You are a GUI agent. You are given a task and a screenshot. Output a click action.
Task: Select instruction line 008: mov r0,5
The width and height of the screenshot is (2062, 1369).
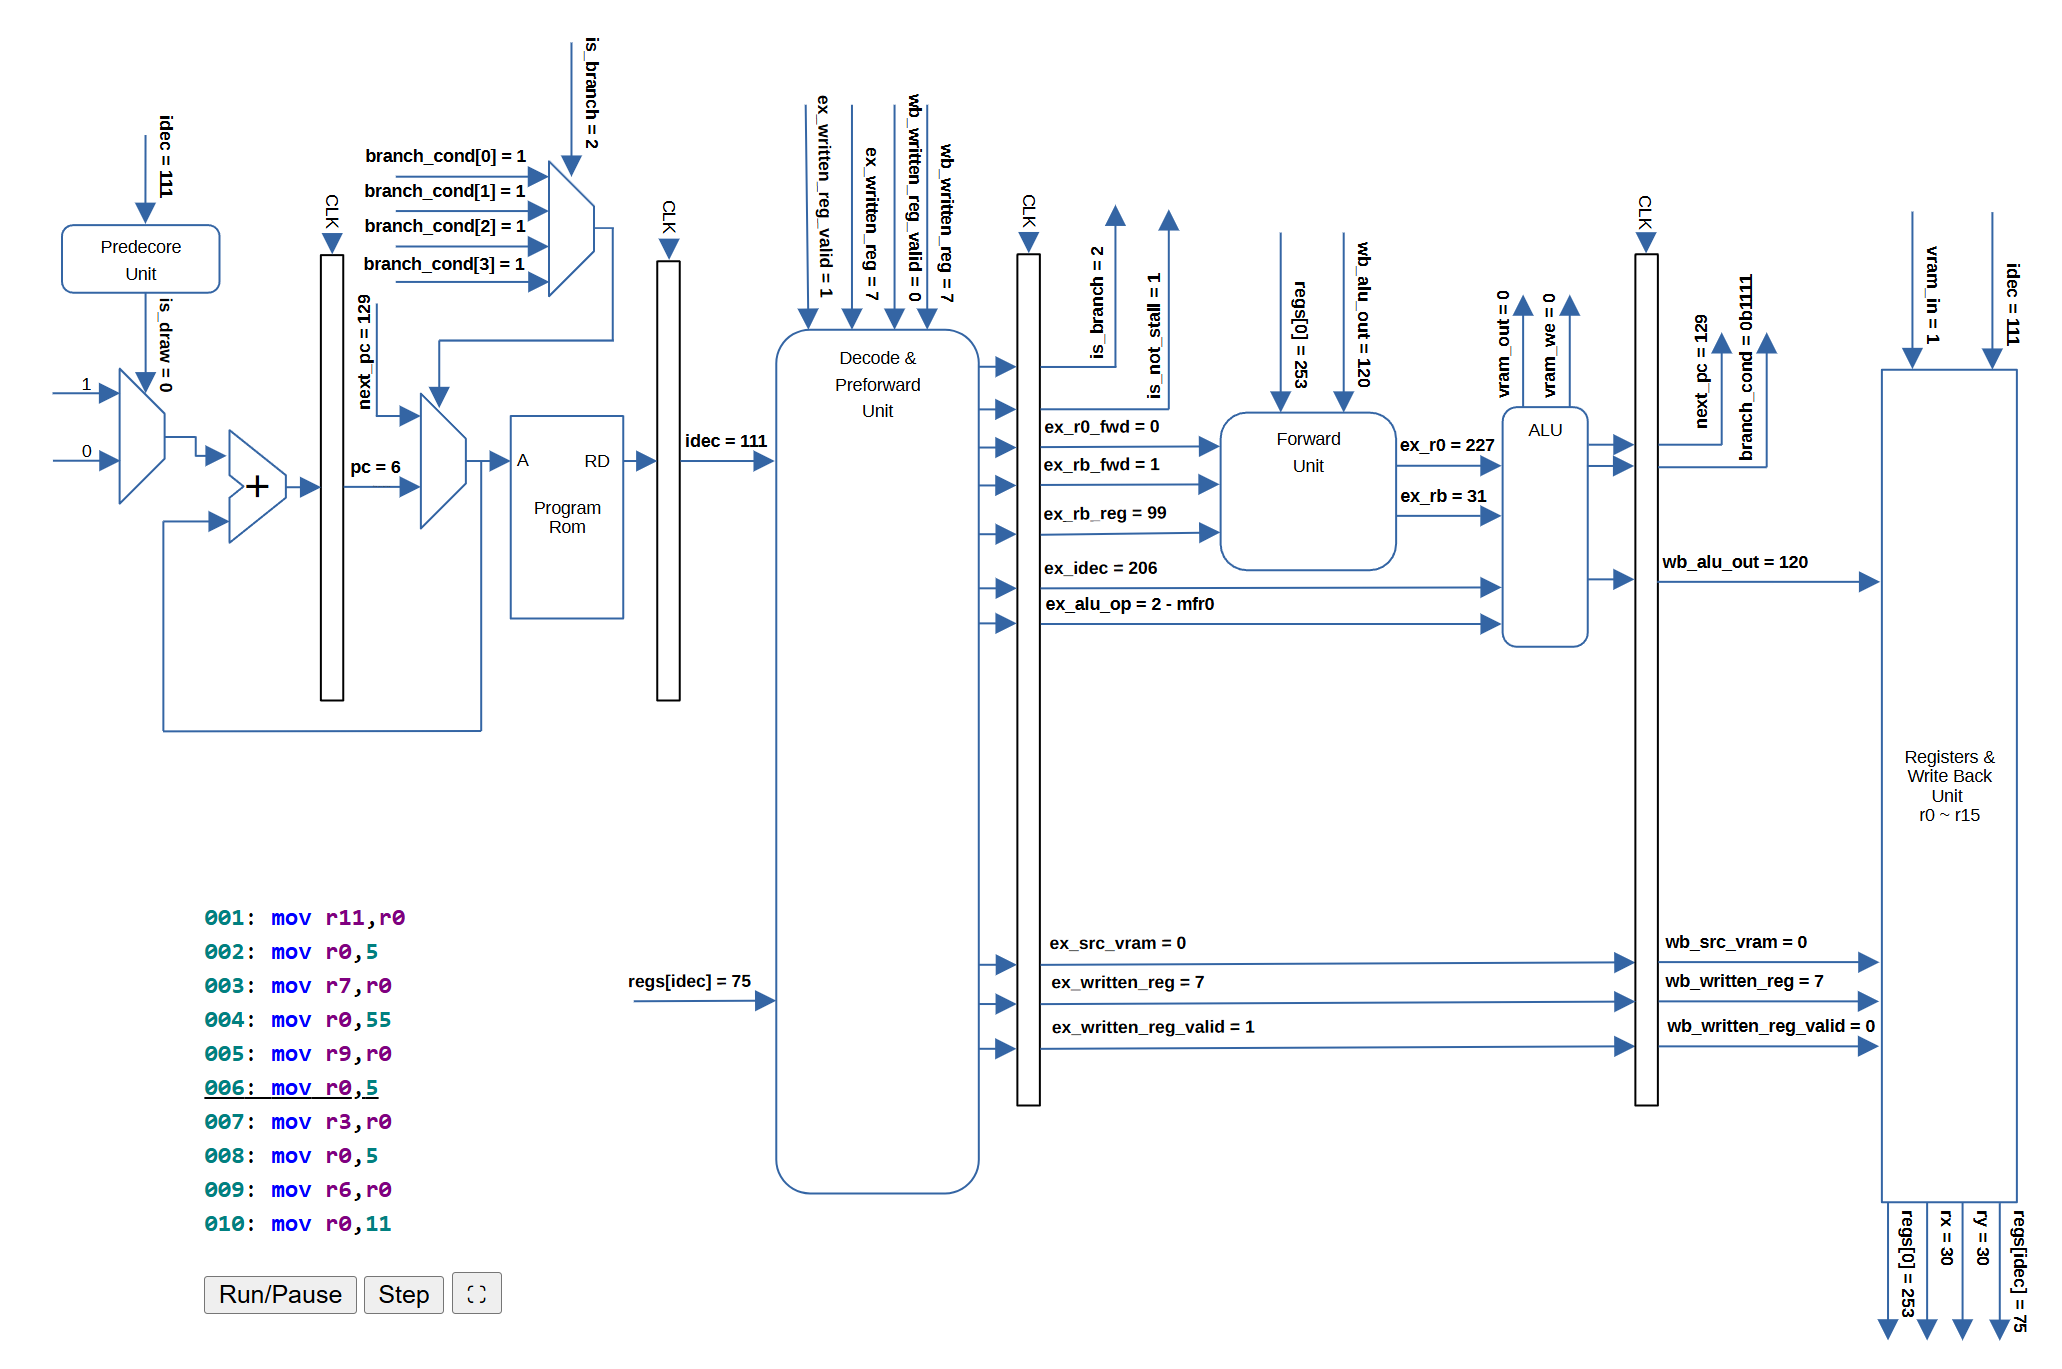click(x=291, y=1156)
